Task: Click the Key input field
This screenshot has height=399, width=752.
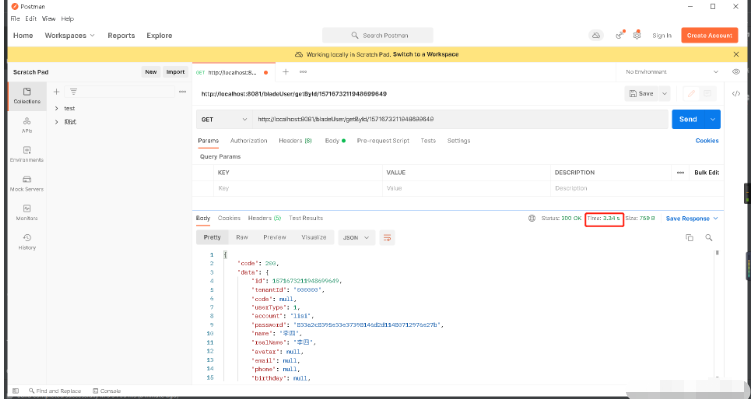Action: (298, 188)
